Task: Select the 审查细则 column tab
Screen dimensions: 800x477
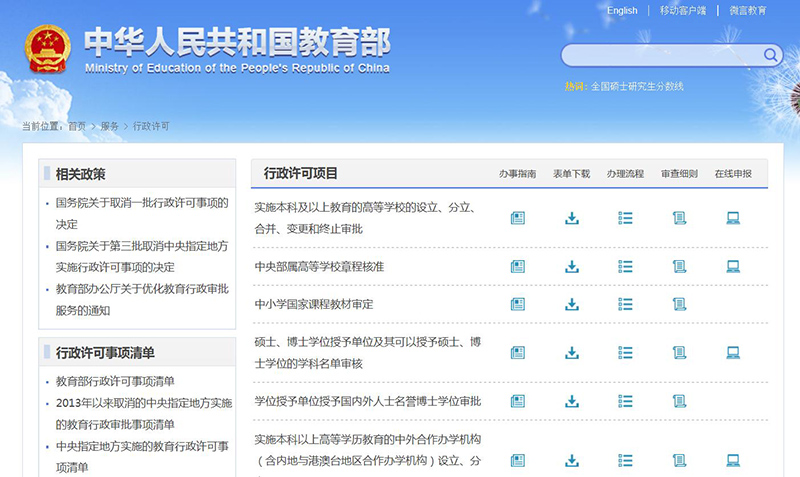Action: (x=679, y=174)
